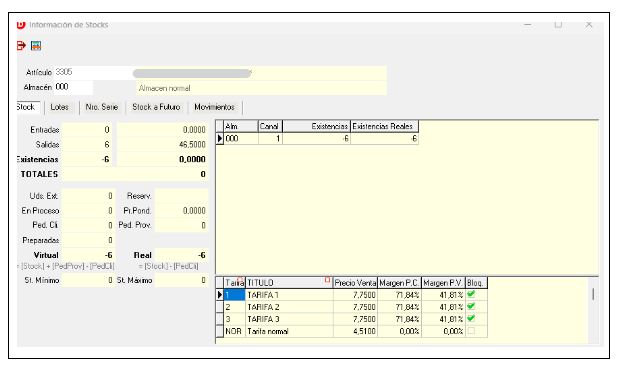Viewport: 619px width, 369px height.
Task: Select warehouse row 000 in the grid
Action: tap(241, 139)
